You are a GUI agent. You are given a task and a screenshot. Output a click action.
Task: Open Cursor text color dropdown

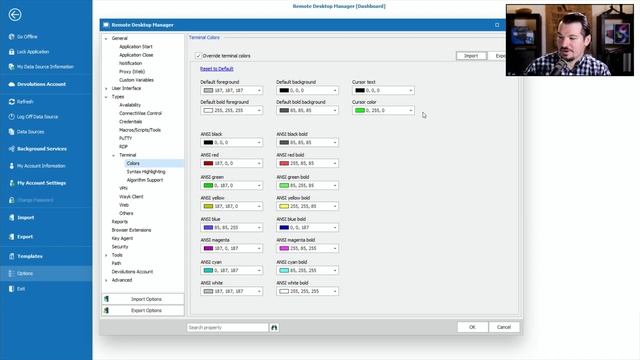click(411, 91)
